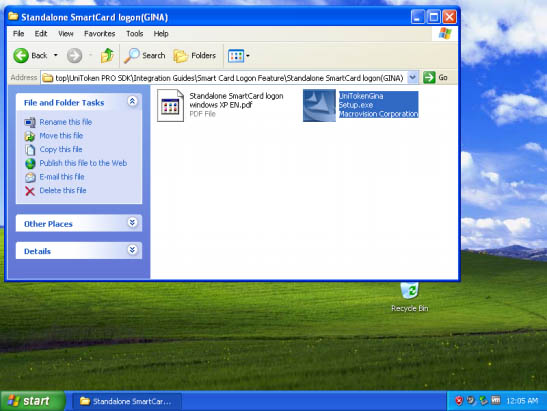Click the Standalone SmartCar... taskbar button

coord(127,401)
